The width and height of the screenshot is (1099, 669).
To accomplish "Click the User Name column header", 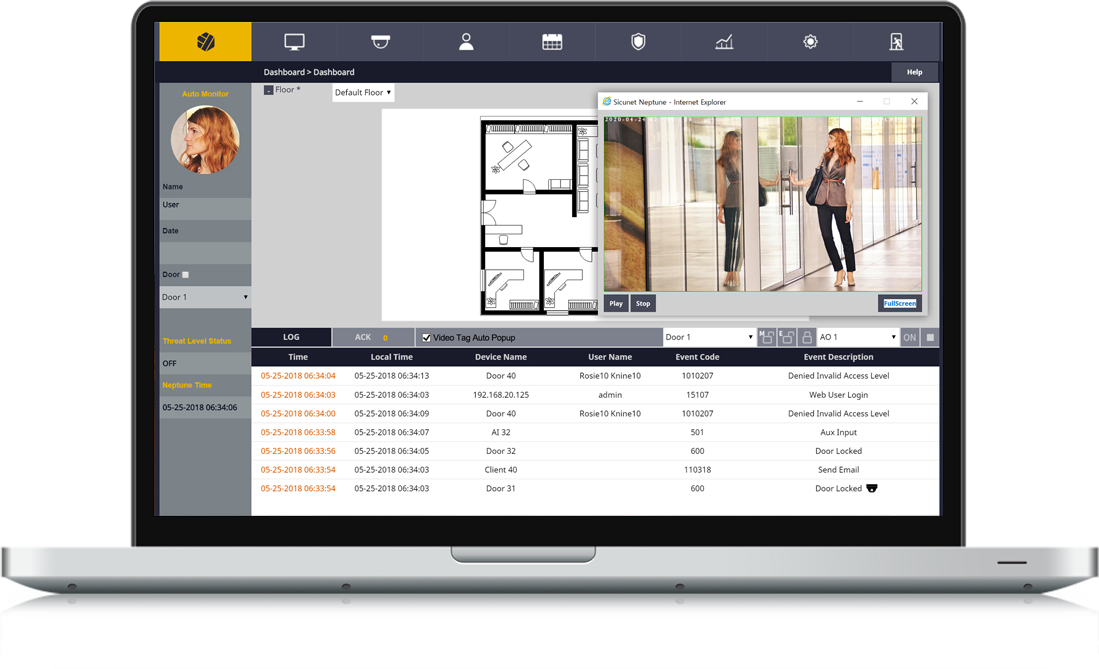I will (610, 357).
